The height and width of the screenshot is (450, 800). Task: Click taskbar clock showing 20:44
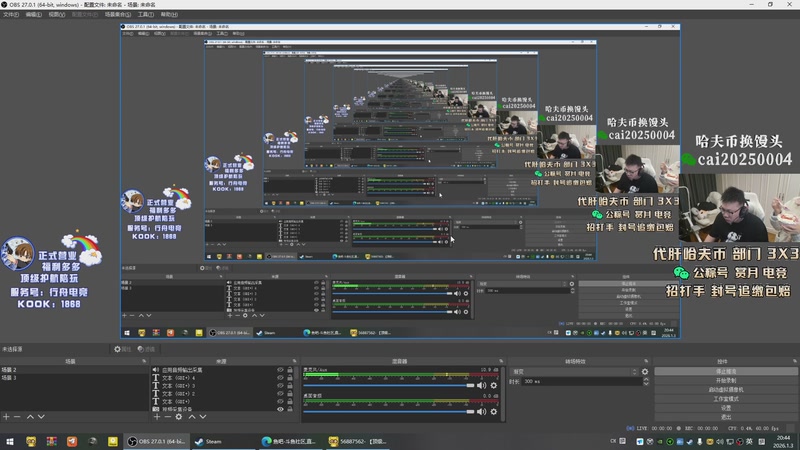tap(783, 441)
